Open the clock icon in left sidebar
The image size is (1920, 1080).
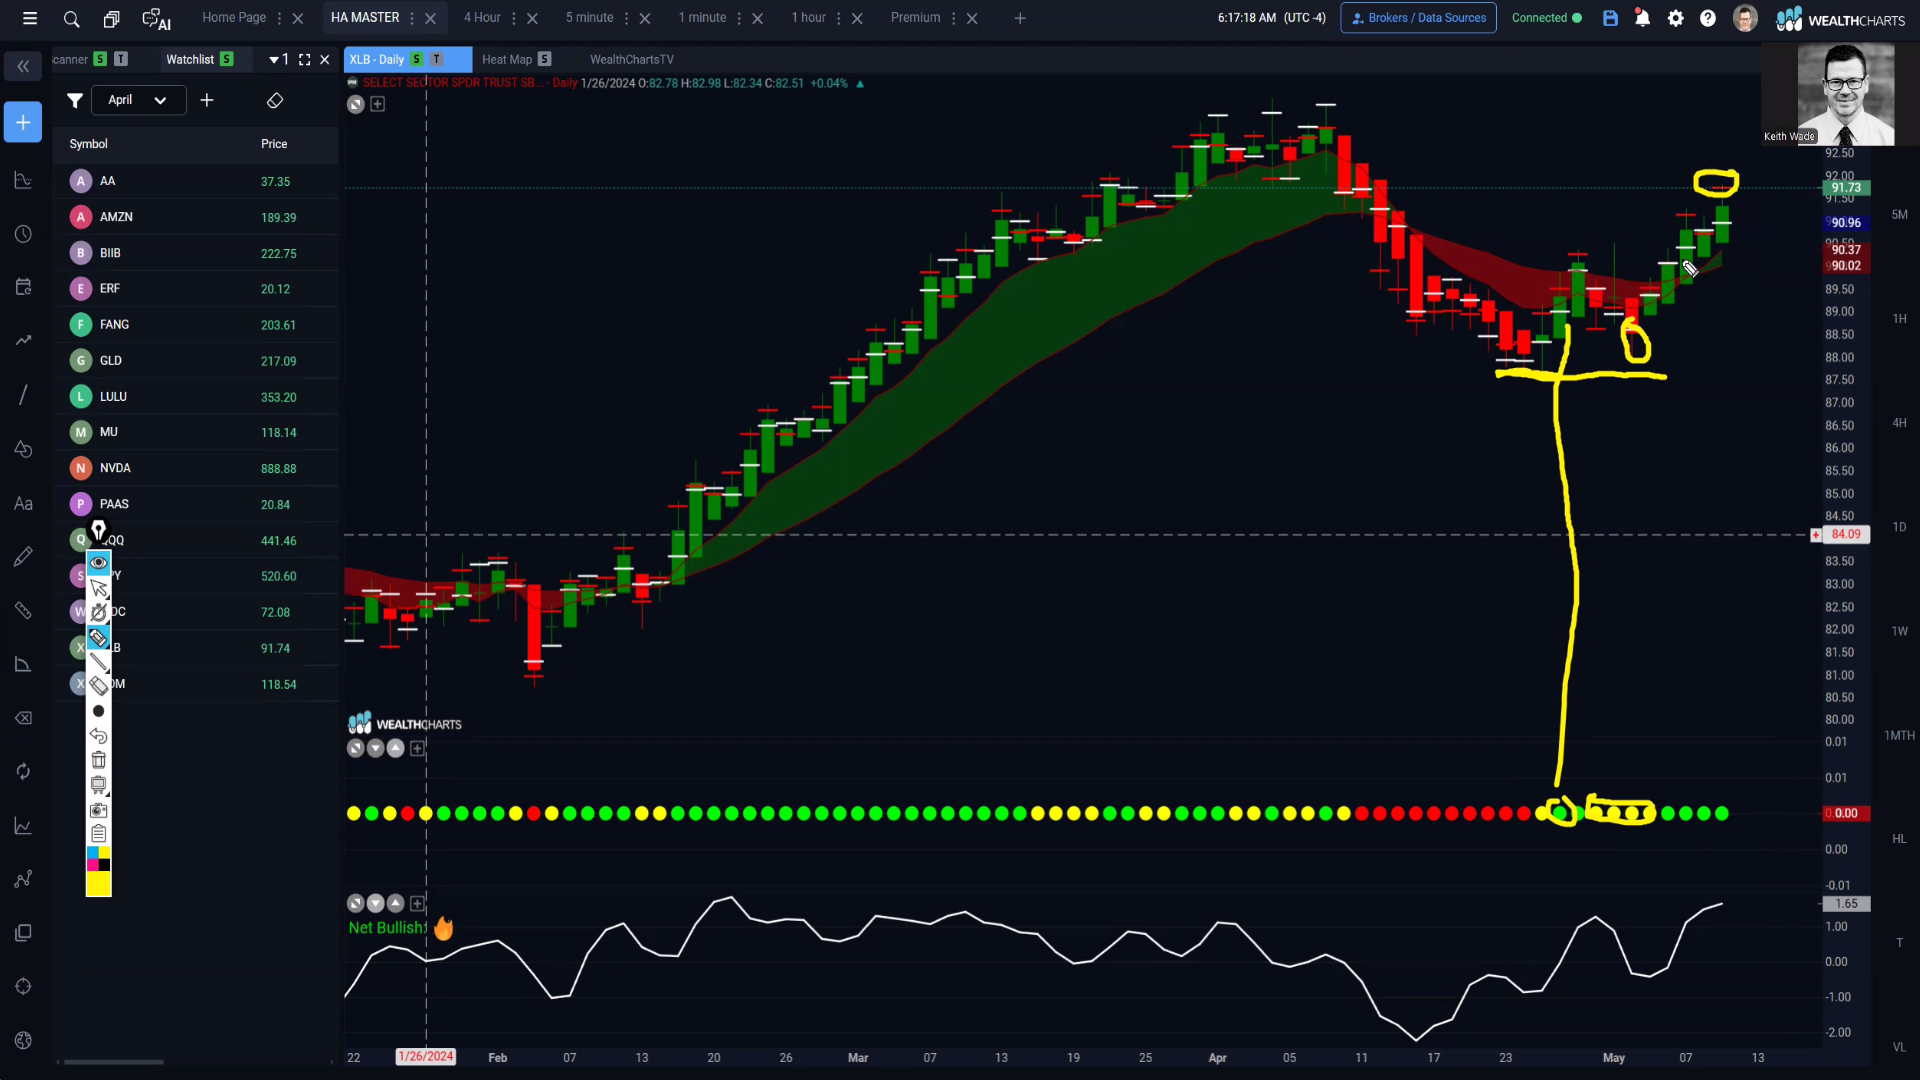pyautogui.click(x=23, y=234)
